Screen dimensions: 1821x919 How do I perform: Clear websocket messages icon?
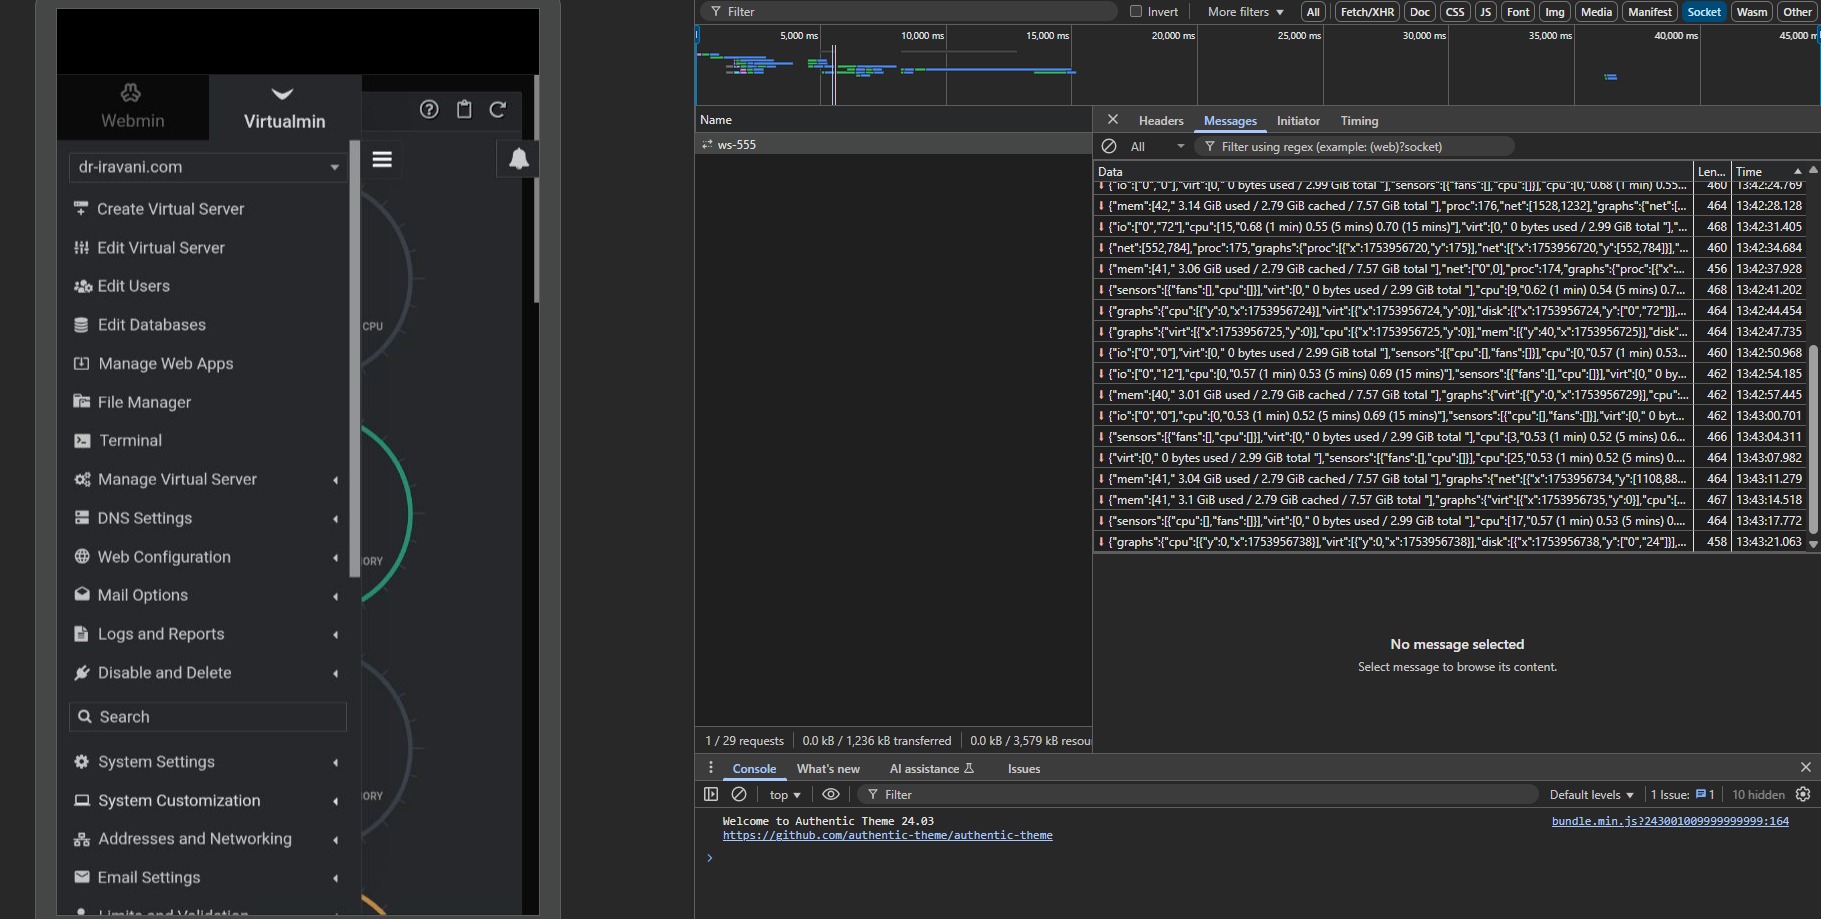pos(1109,146)
